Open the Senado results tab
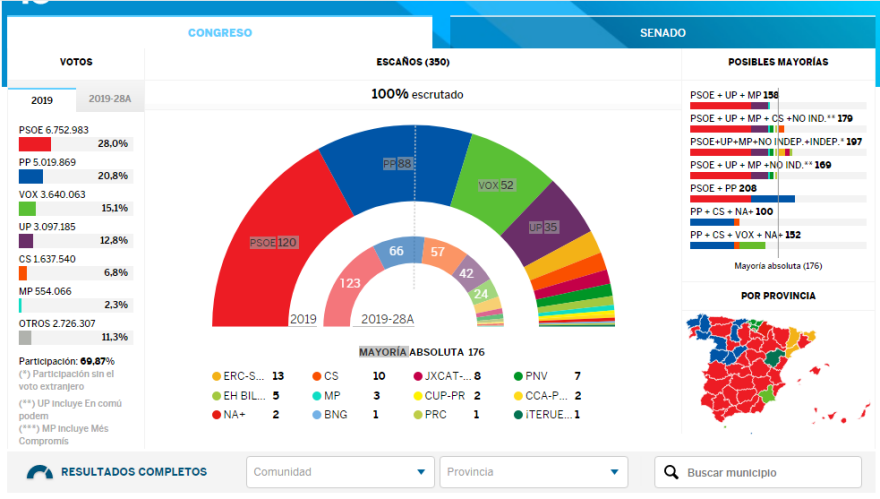The image size is (880, 499). [x=662, y=33]
